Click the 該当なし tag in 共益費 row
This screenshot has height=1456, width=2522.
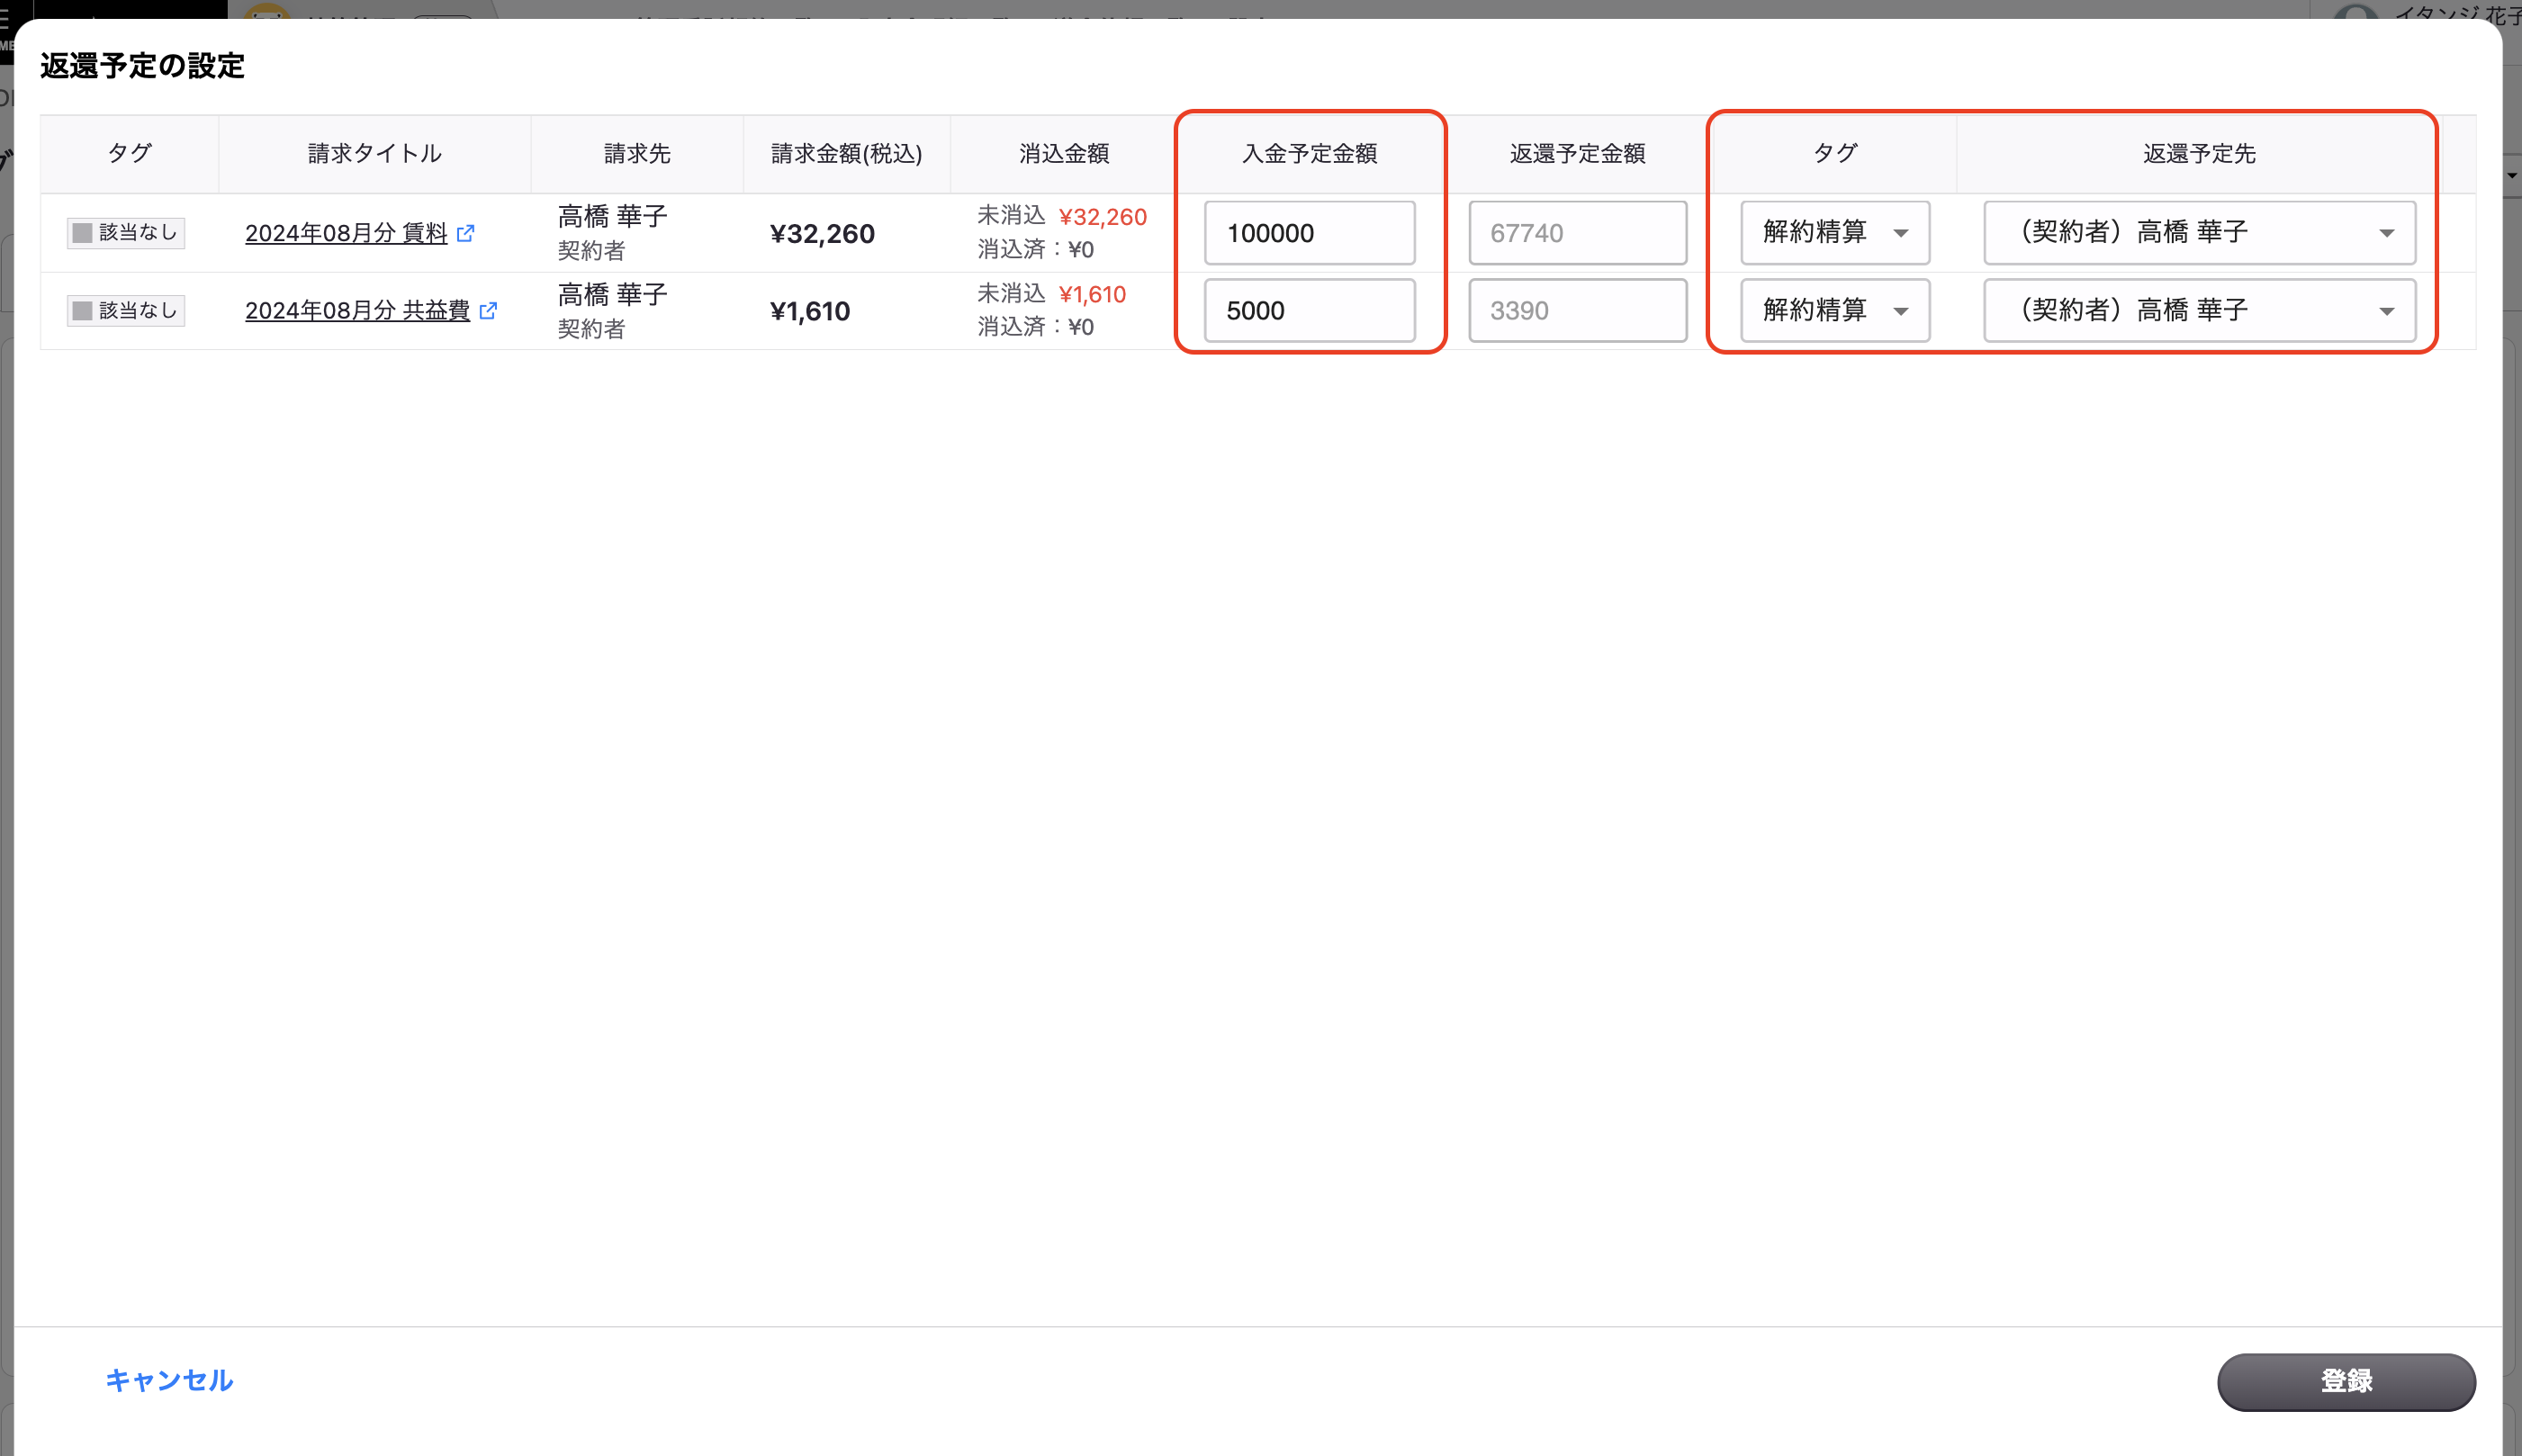[x=126, y=311]
